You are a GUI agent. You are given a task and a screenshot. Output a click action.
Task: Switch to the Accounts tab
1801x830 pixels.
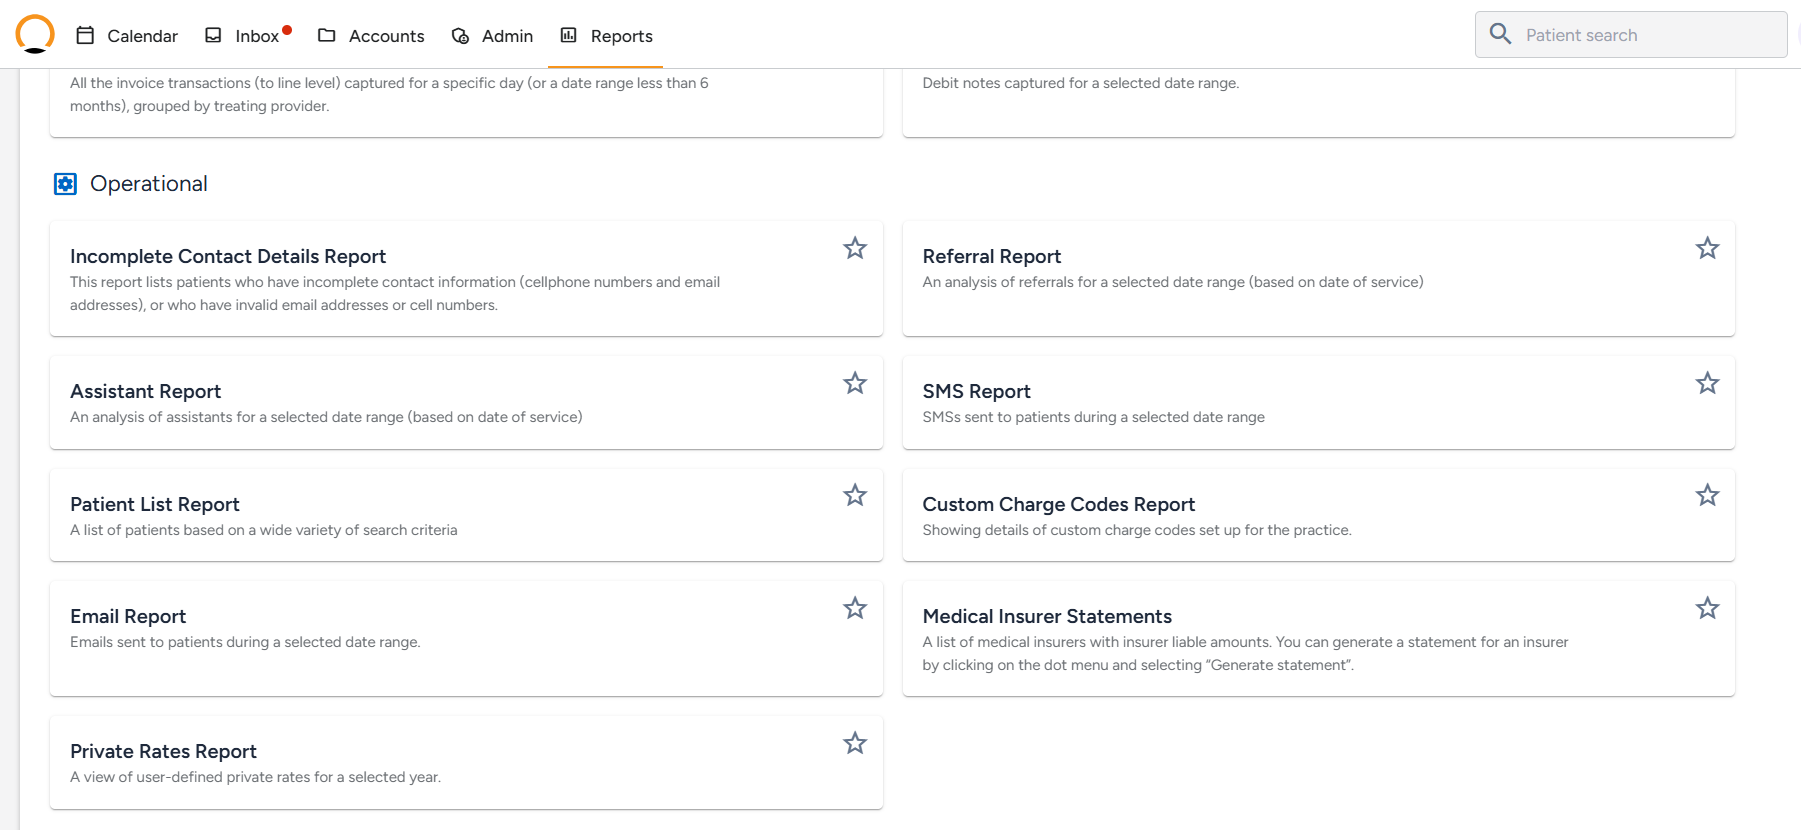[x=371, y=36]
